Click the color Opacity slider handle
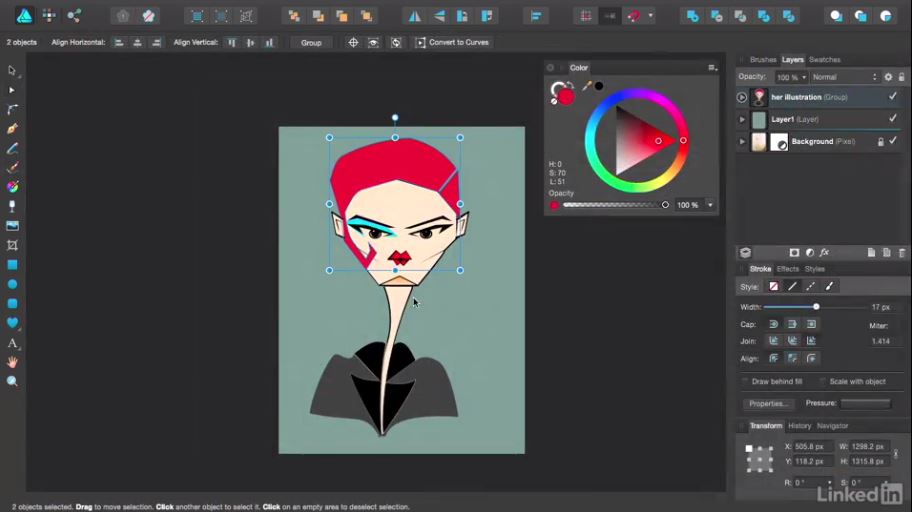 tap(665, 205)
